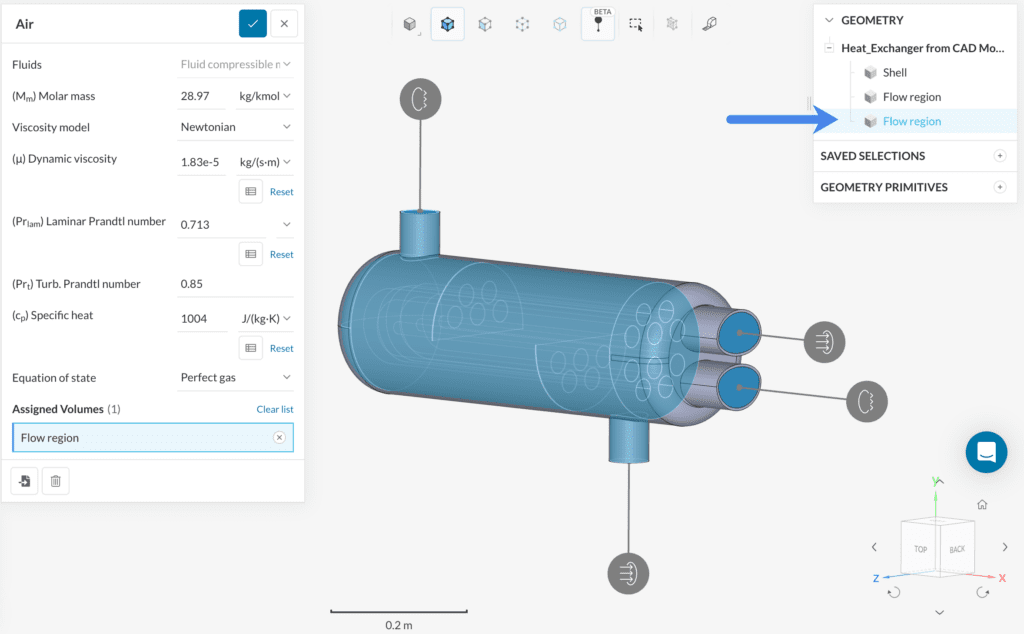Activate the box selection tool
The width and height of the screenshot is (1024, 634).
(635, 23)
